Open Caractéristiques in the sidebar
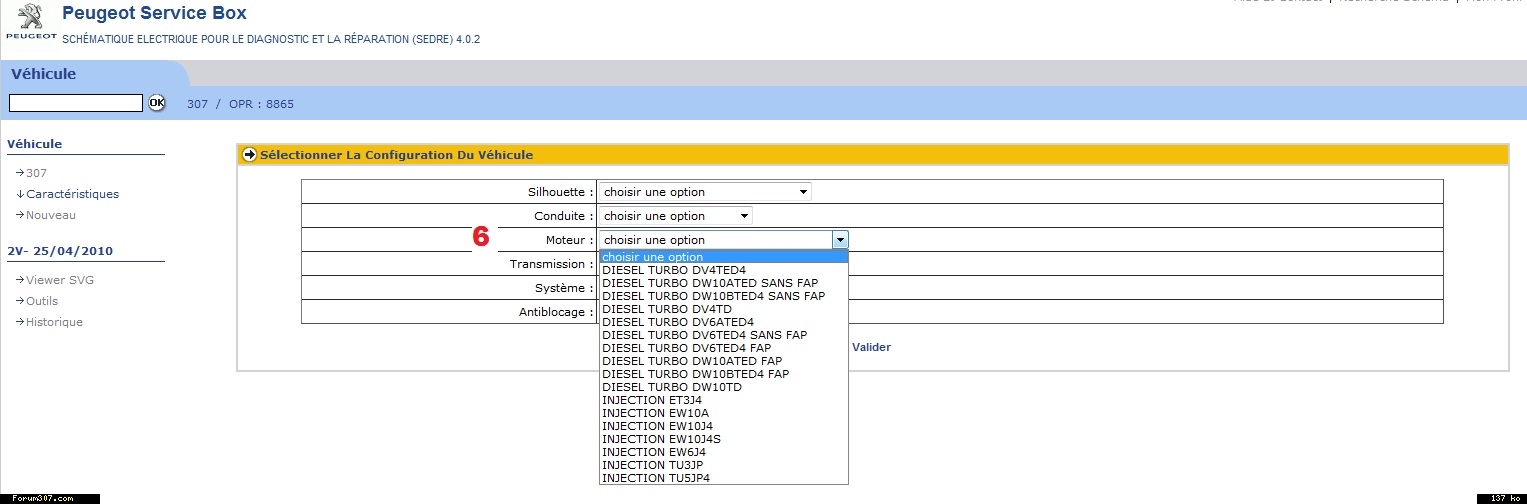The image size is (1527, 504). [x=72, y=194]
